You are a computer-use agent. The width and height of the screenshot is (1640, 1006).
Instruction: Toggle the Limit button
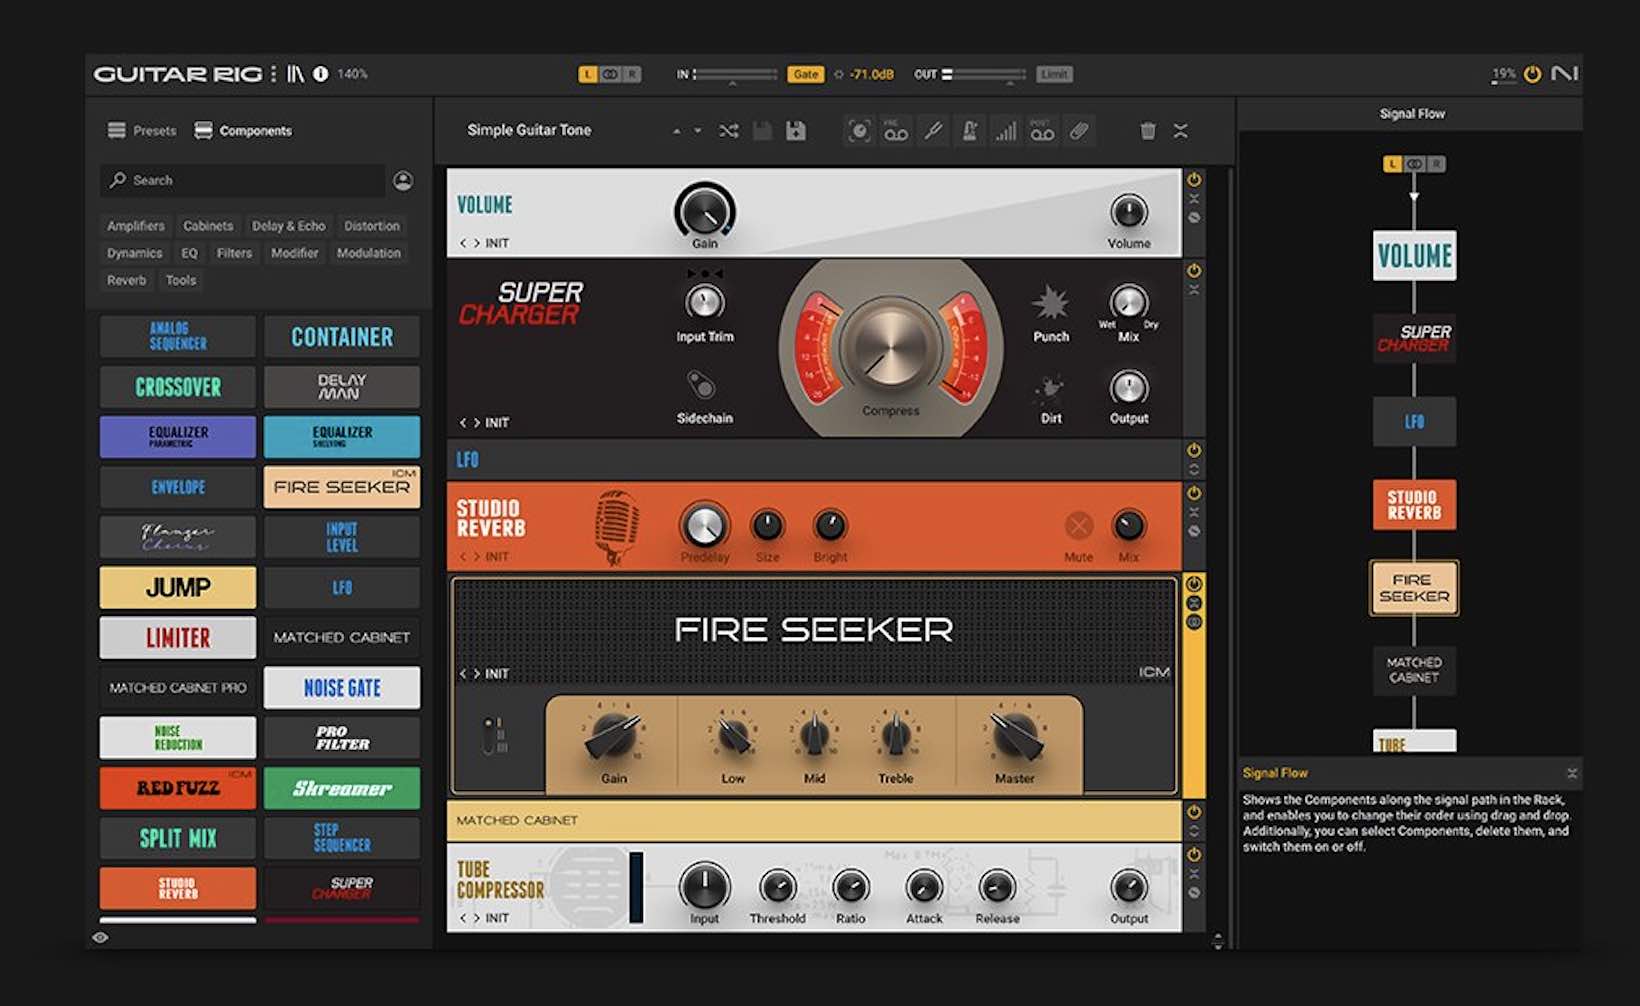[1054, 74]
